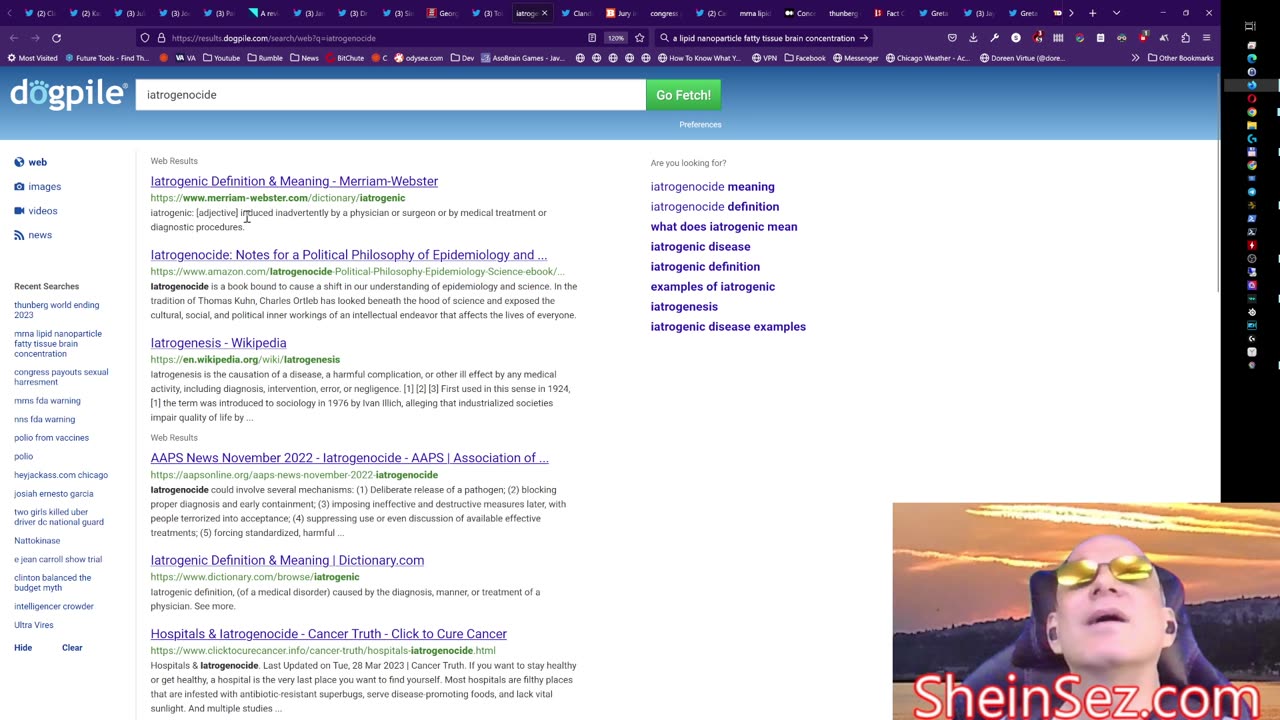Open the Other Bookmarks folder
This screenshot has height=720, width=1280.
coord(1180,58)
